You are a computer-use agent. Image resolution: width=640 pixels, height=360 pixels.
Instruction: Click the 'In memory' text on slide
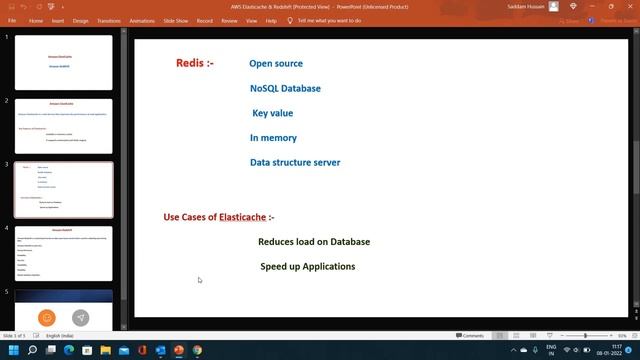[273, 138]
